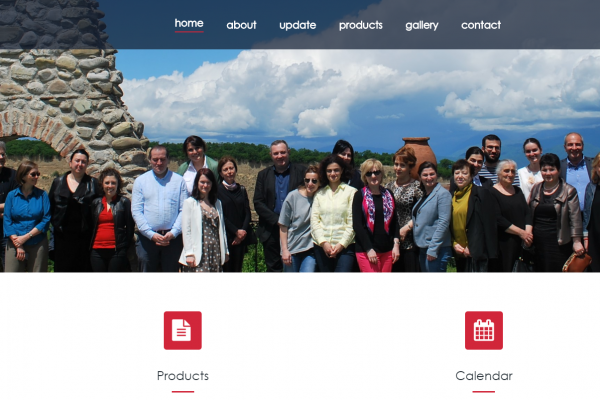The height and width of the screenshot is (400, 600).
Task: Open products from the top navigation
Action: 360,25
